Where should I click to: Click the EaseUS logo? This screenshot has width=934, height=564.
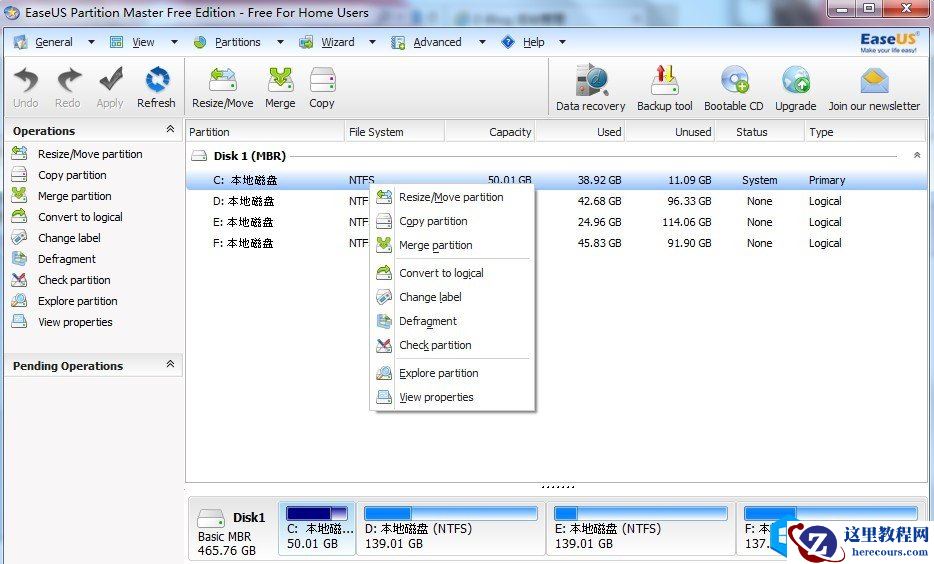pyautogui.click(x=888, y=42)
